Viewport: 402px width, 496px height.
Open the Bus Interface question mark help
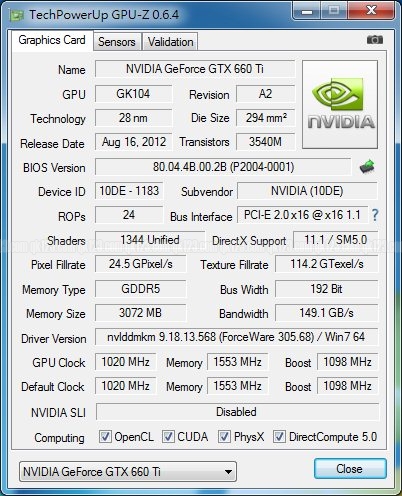tap(375, 215)
